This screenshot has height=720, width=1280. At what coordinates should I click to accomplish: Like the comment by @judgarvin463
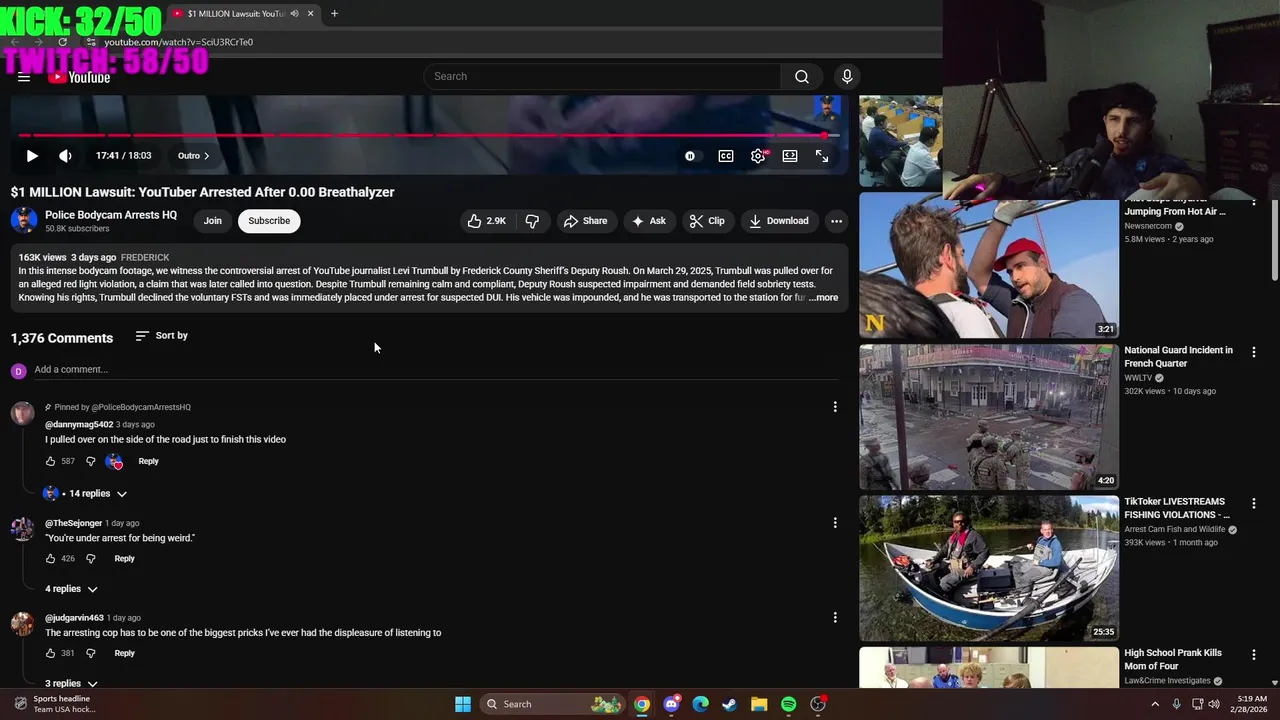click(x=50, y=653)
